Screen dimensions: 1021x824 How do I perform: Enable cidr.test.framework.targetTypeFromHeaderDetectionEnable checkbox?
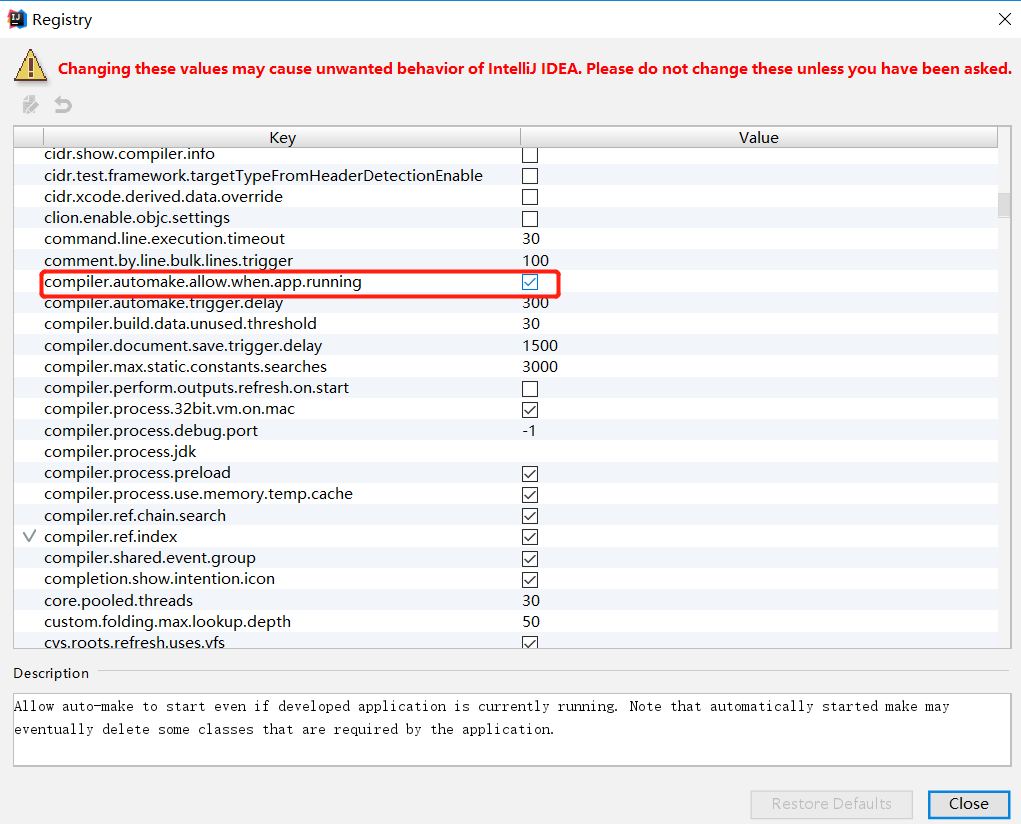tap(530, 176)
